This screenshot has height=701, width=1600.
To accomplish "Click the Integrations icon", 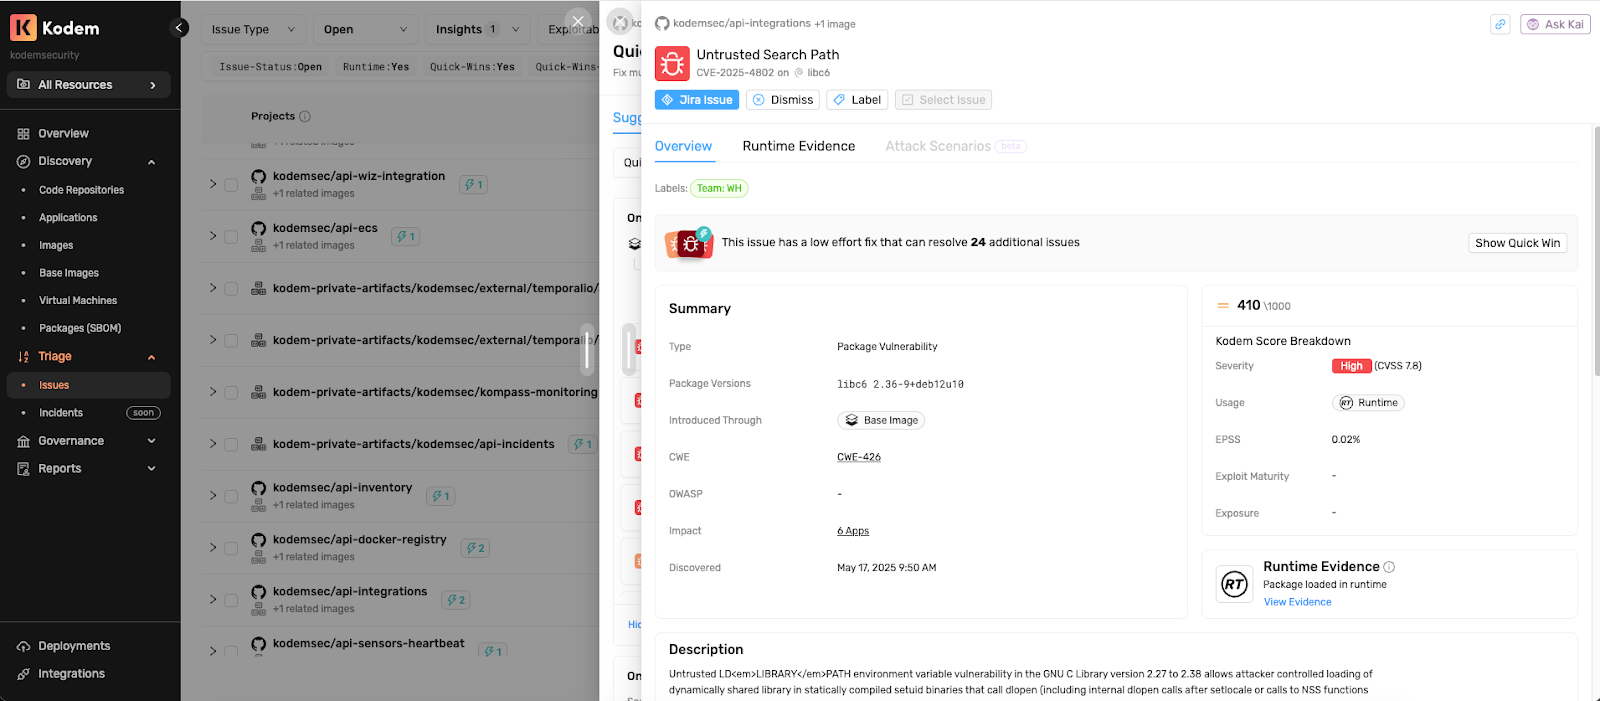I will click(x=24, y=674).
